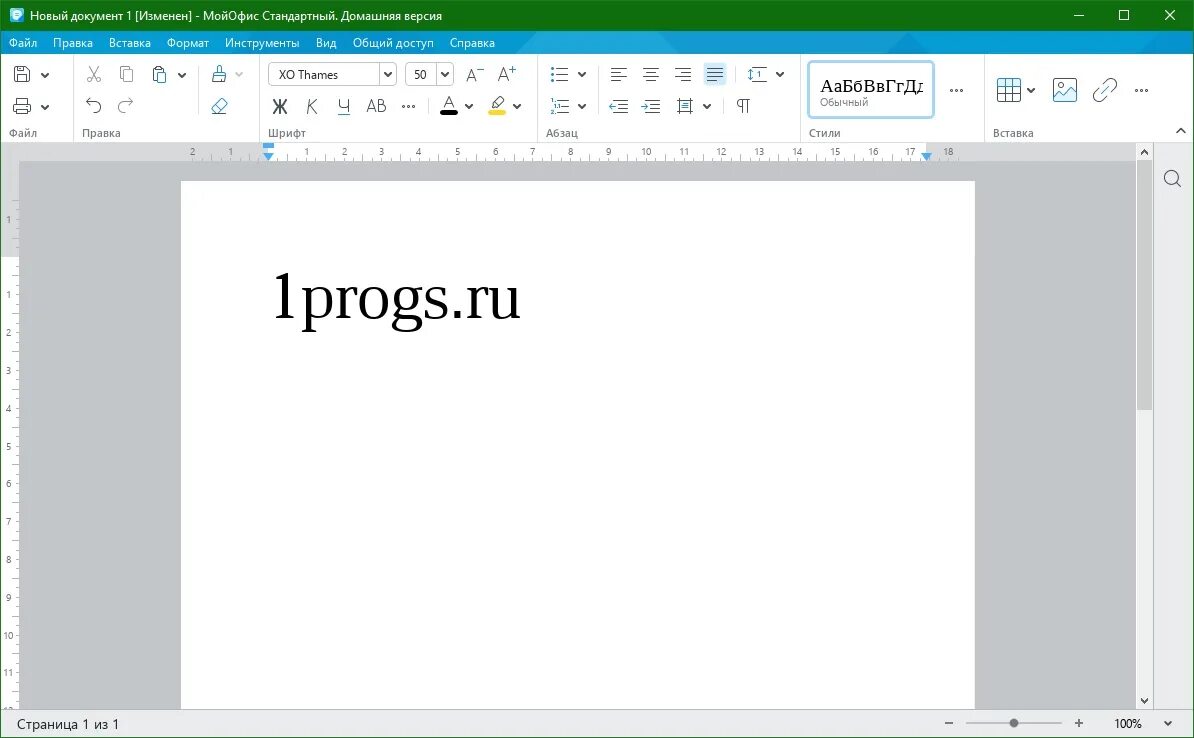Click the paragraph borders icon
Viewport: 1194px width, 738px height.
pyautogui.click(x=685, y=106)
